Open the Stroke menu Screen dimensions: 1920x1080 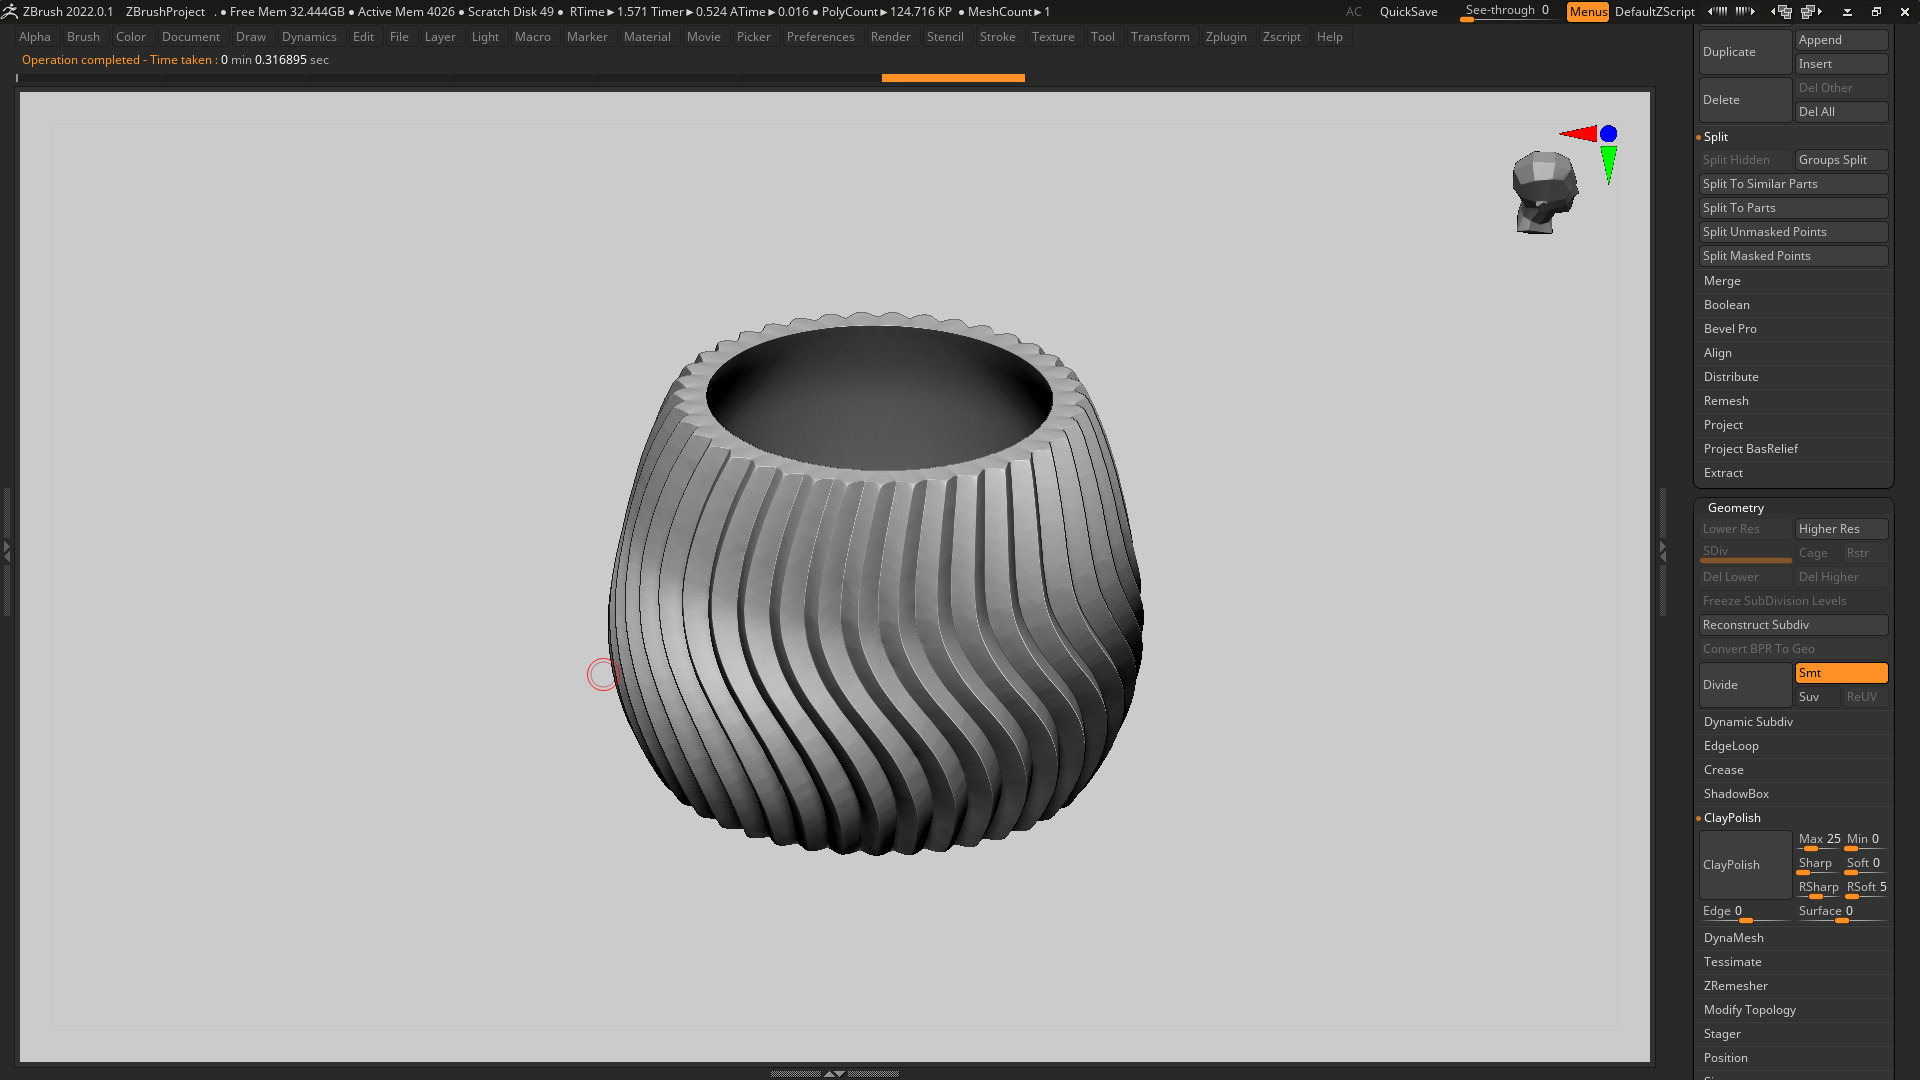(x=997, y=37)
